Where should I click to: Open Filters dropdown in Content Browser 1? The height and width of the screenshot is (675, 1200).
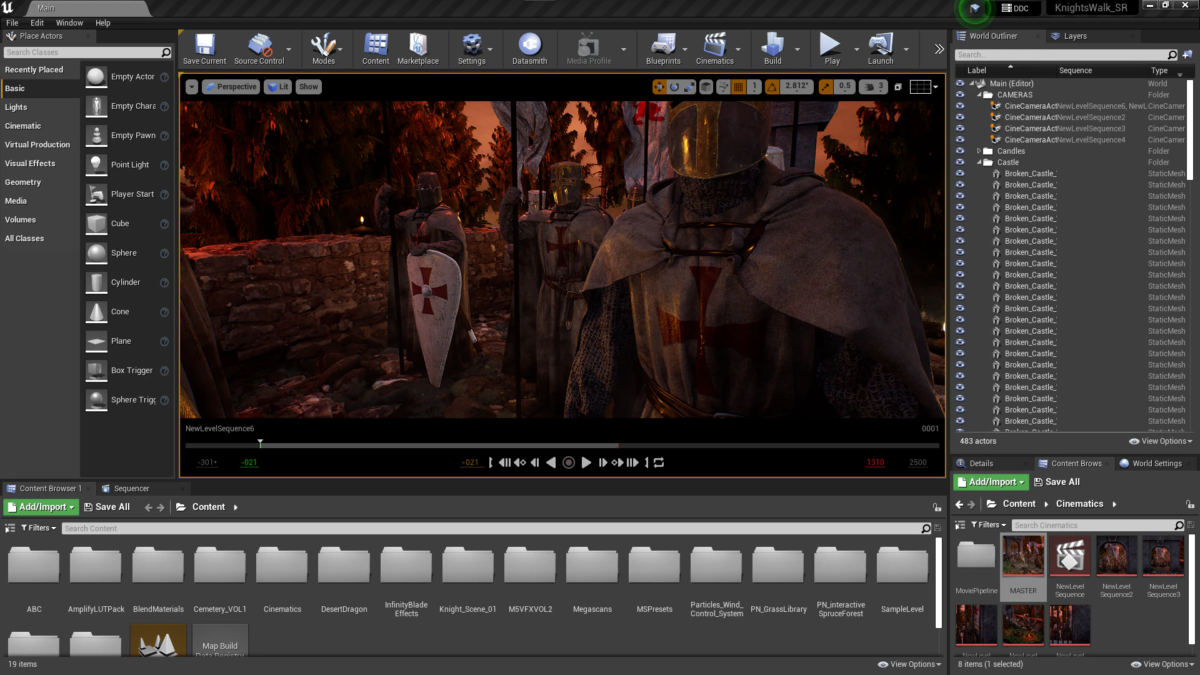(38, 528)
